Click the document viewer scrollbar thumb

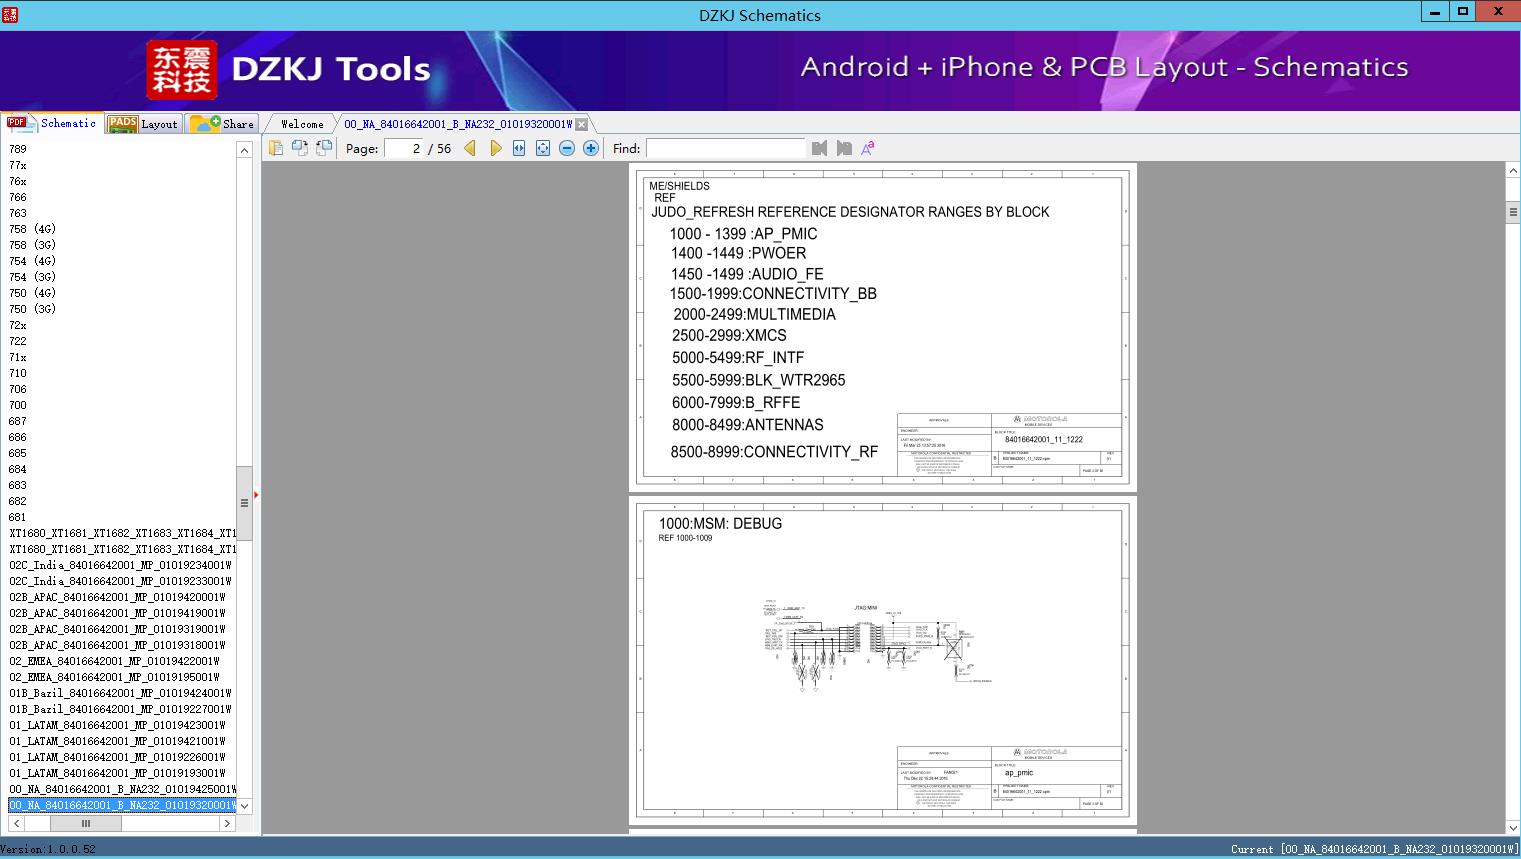tap(1512, 212)
